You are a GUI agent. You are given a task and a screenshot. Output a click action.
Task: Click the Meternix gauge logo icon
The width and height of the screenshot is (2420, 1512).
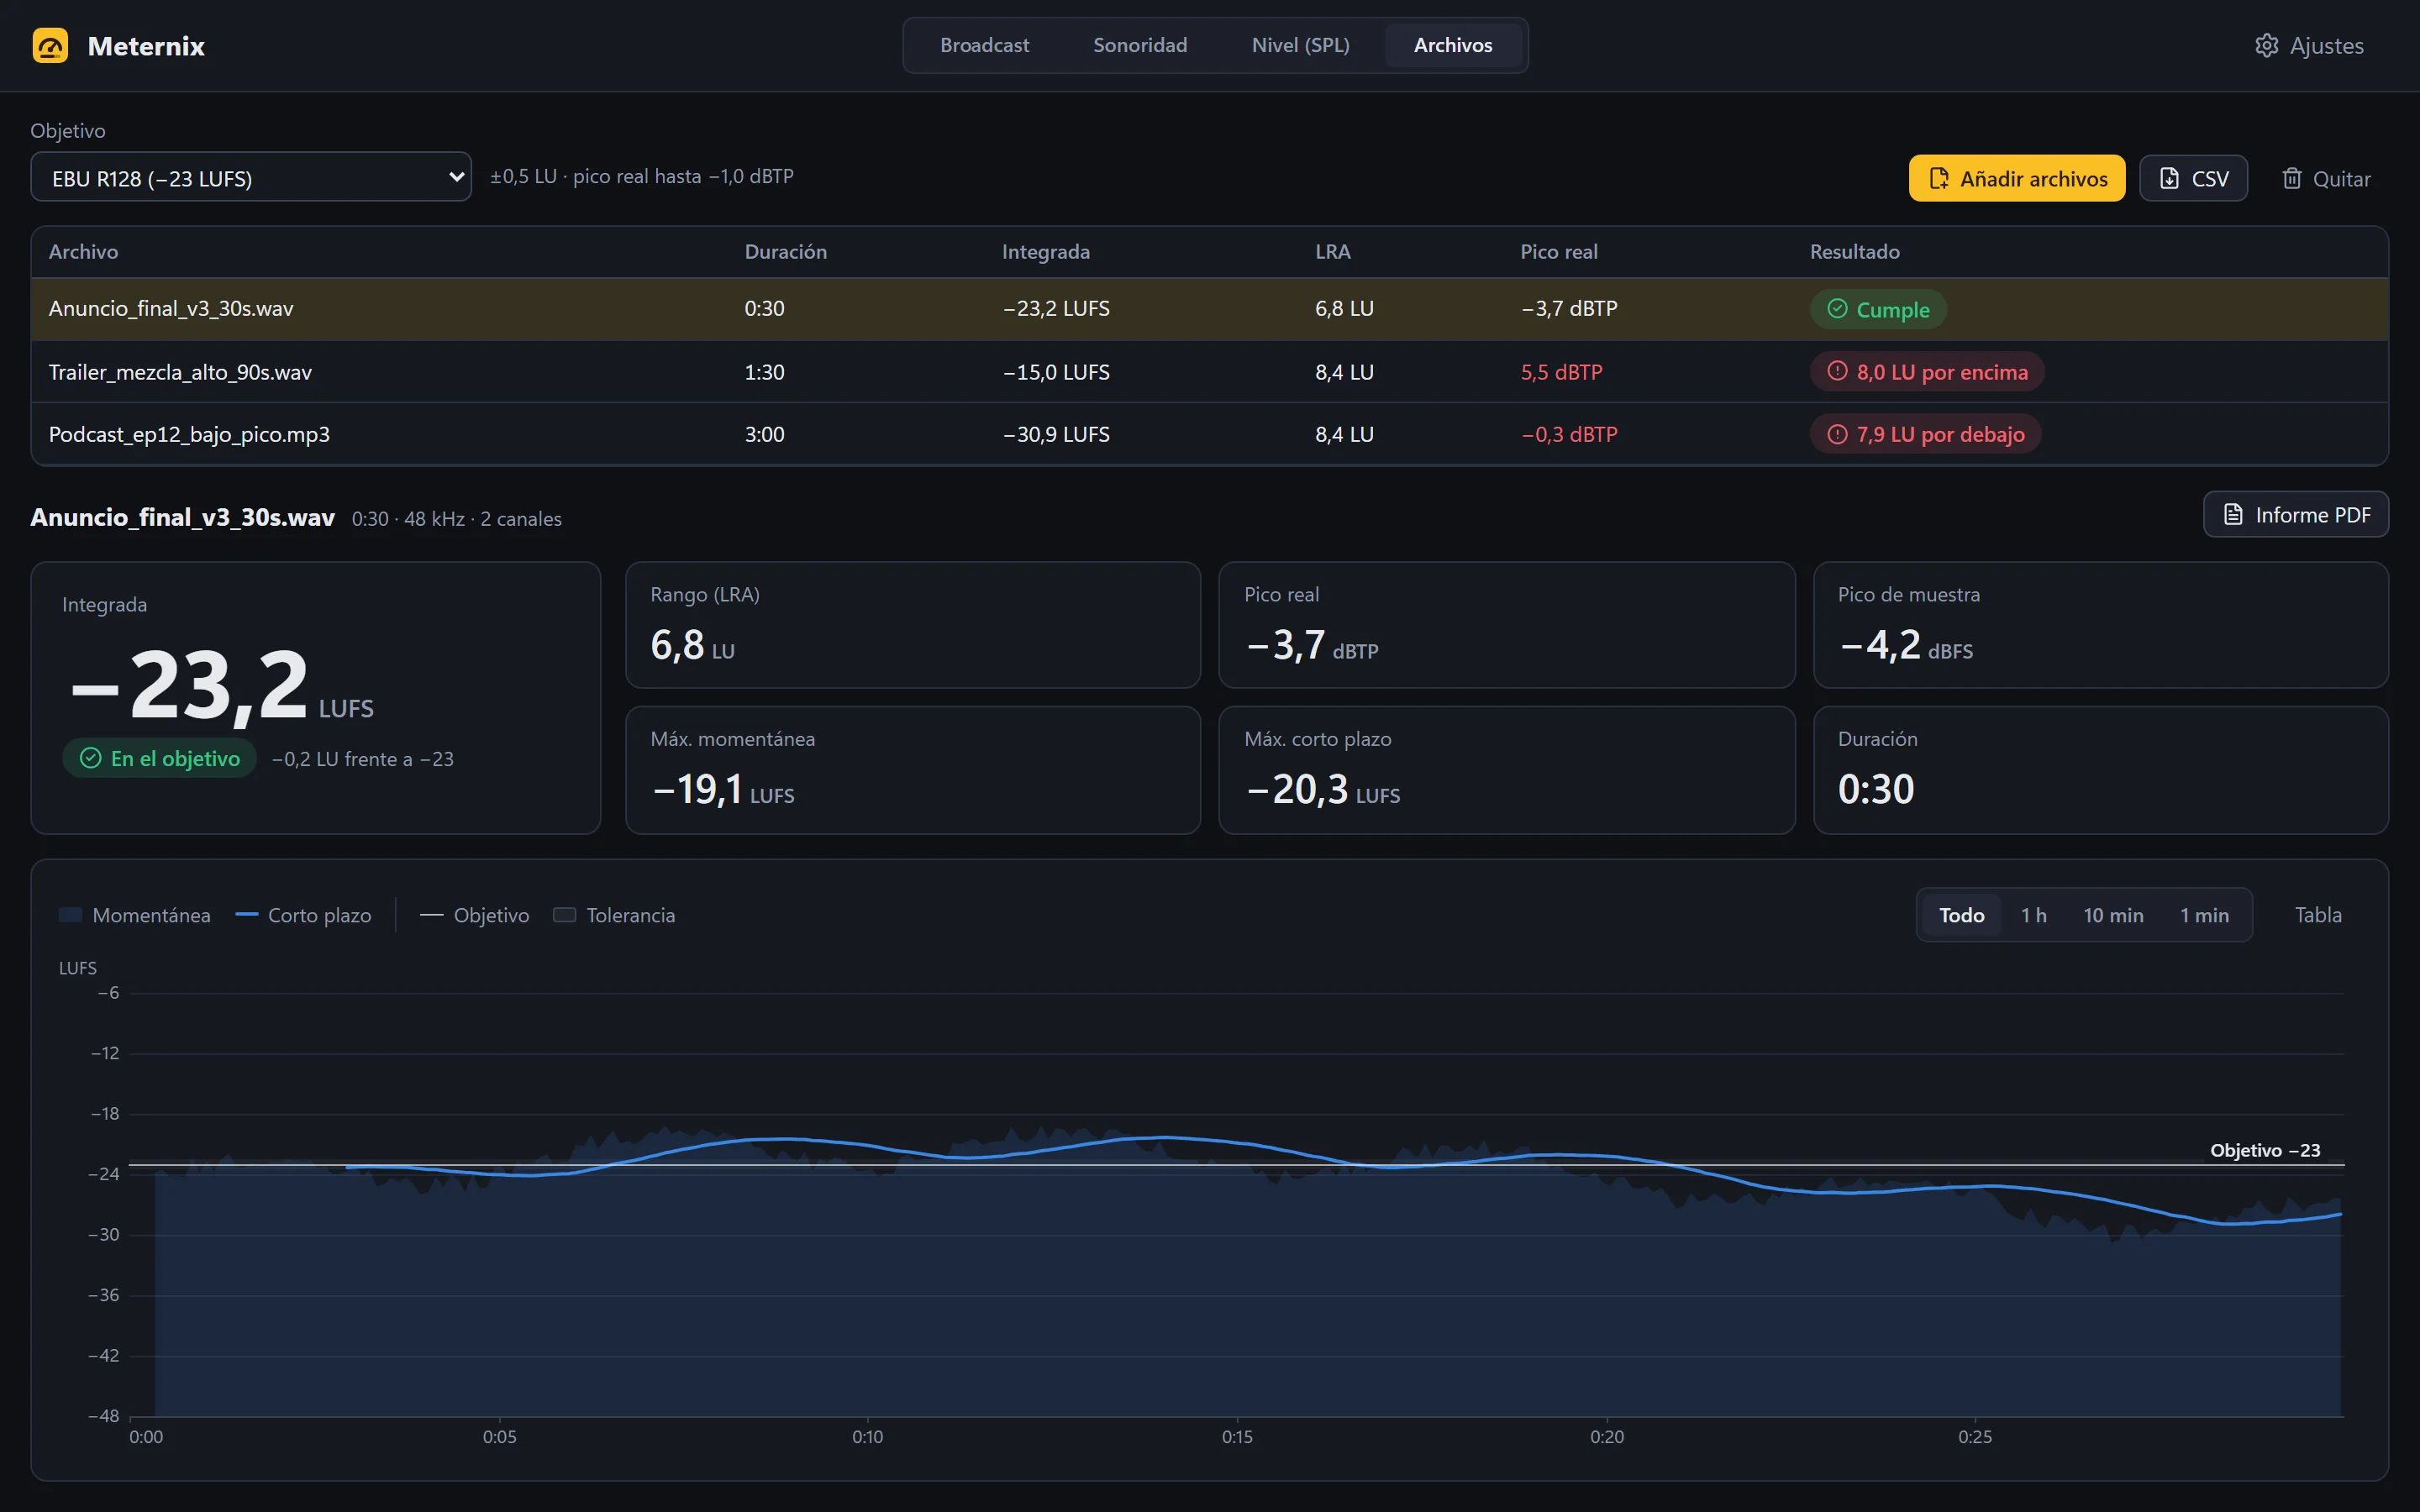pos(50,46)
